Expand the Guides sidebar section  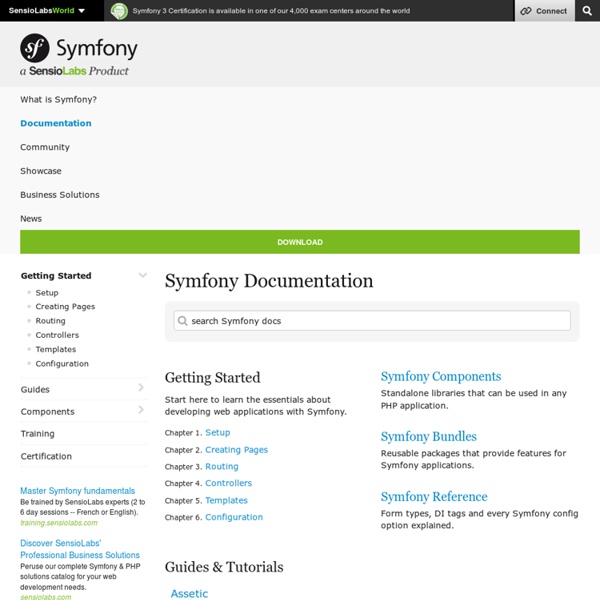[x=142, y=388]
